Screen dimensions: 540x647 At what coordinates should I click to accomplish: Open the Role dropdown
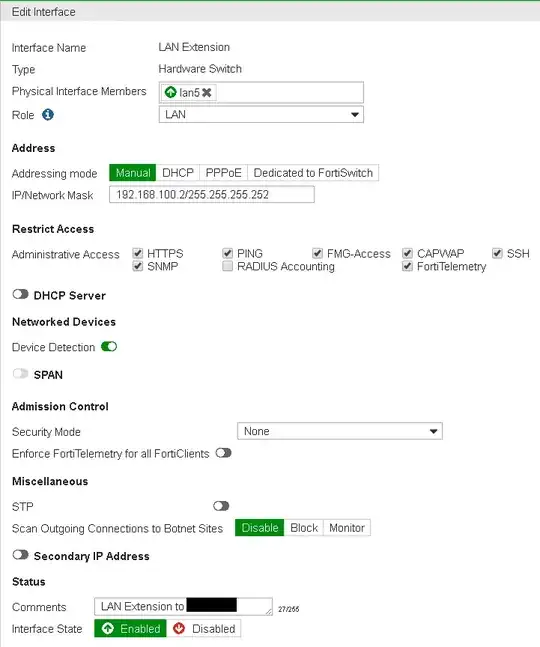[x=261, y=115]
